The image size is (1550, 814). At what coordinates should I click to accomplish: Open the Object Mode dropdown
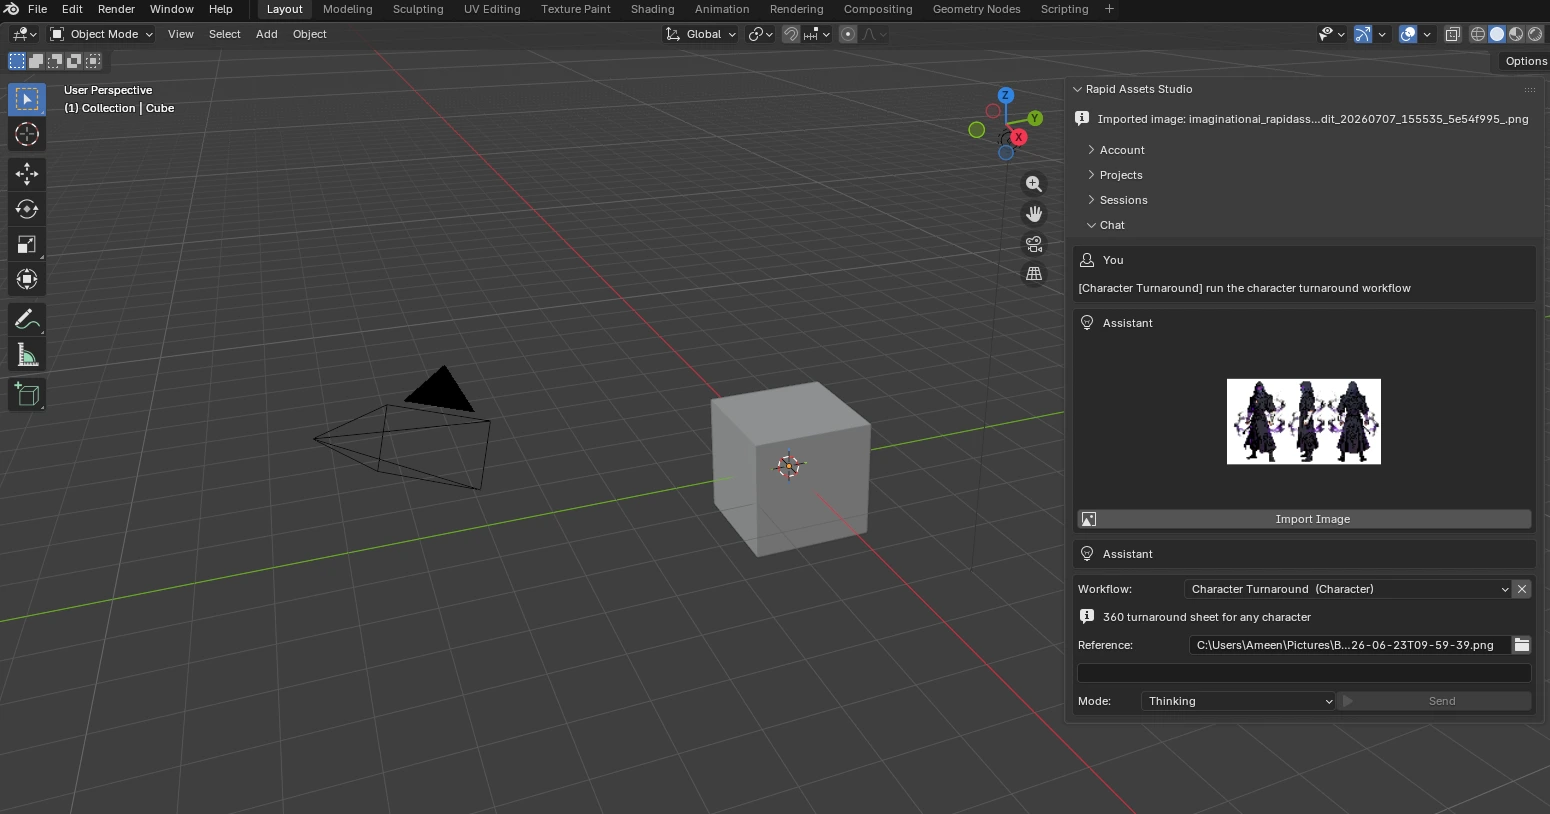point(101,34)
